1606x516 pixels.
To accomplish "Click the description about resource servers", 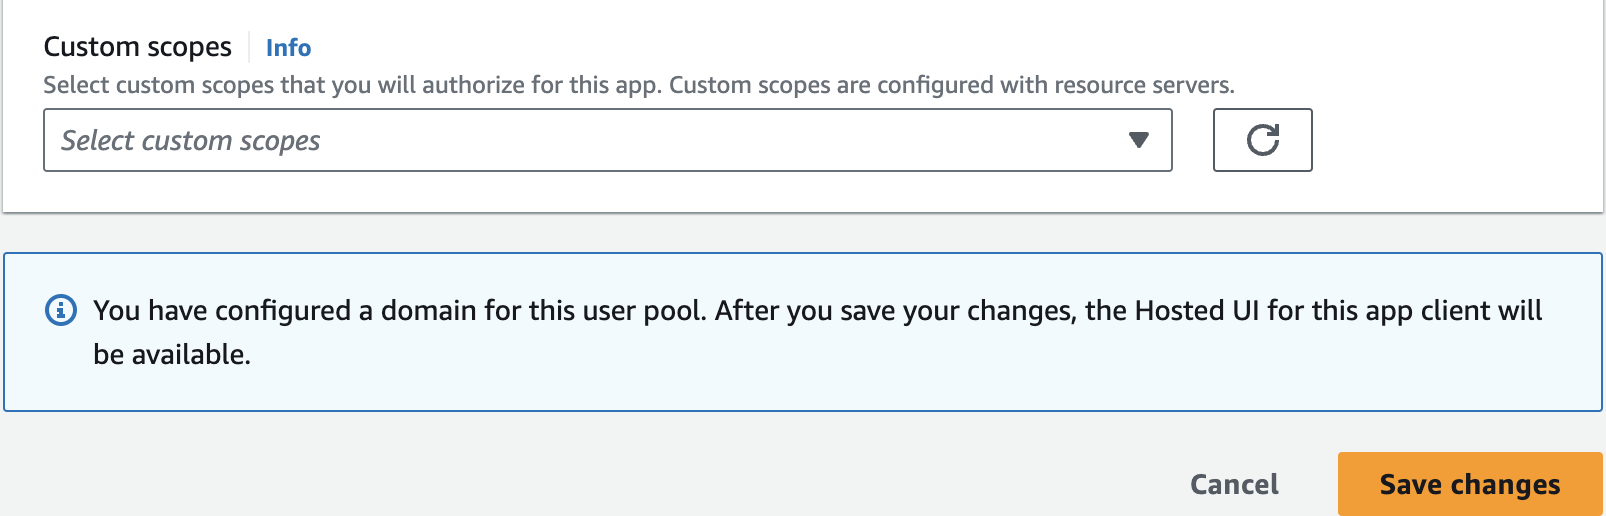I will tap(639, 85).
